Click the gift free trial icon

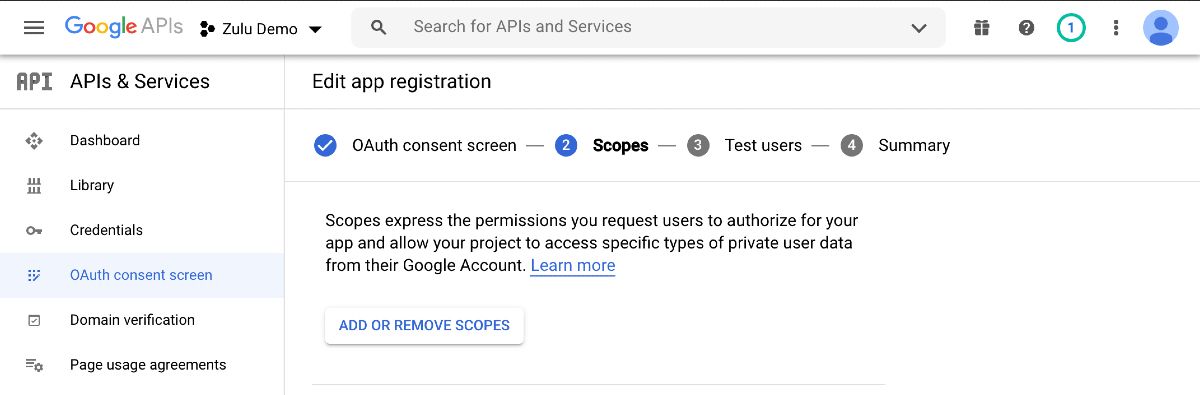click(981, 28)
